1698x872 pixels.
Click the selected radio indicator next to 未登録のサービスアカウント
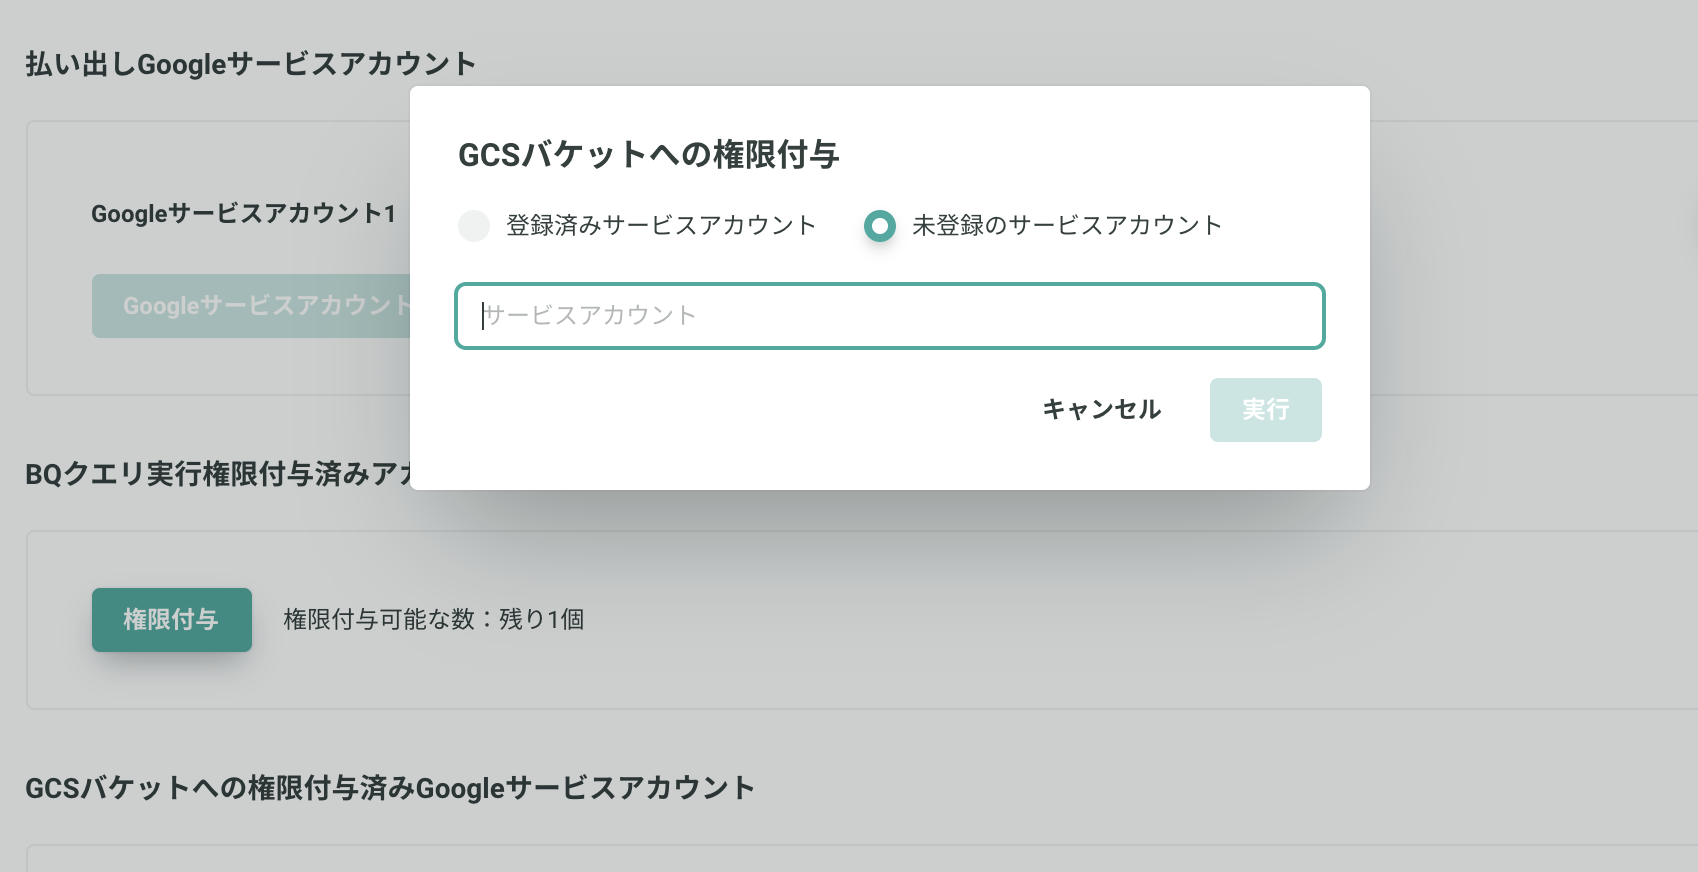pyautogui.click(x=880, y=226)
